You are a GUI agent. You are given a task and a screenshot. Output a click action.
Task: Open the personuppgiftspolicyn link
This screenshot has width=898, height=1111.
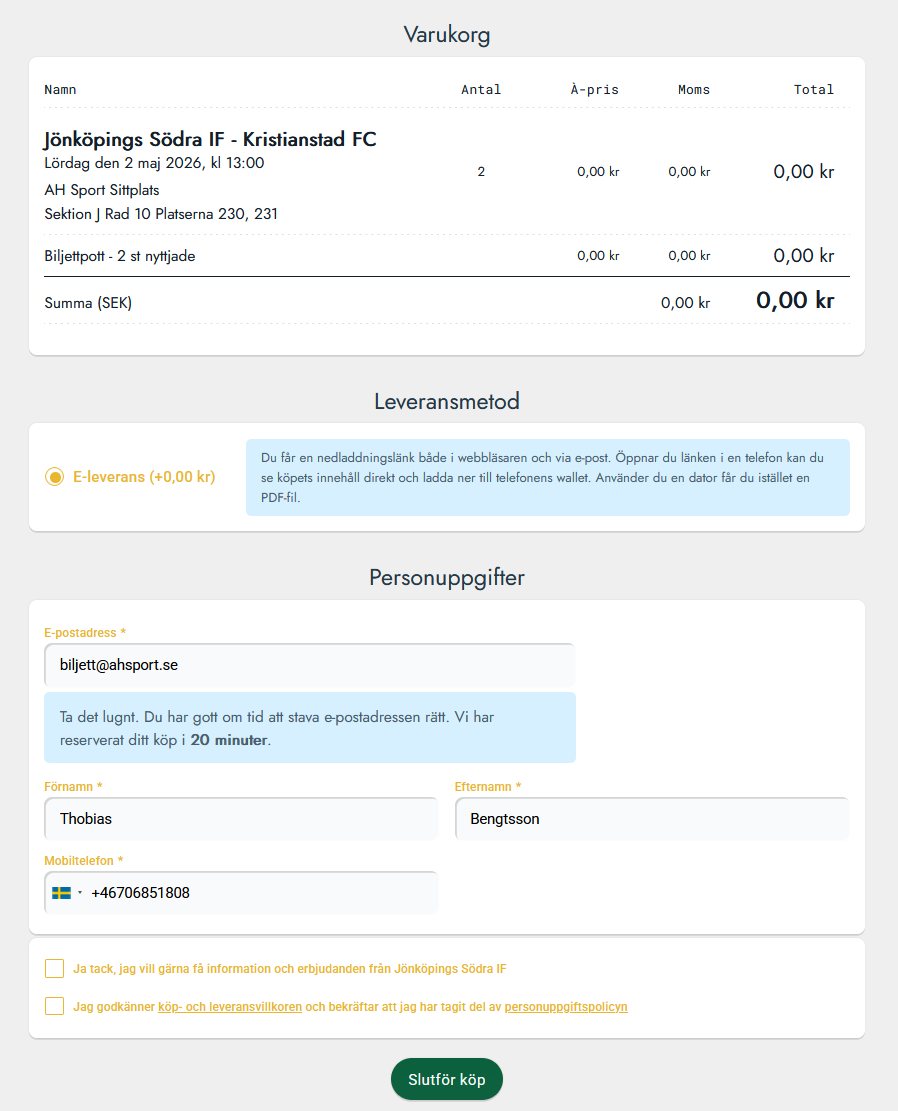click(x=566, y=1007)
